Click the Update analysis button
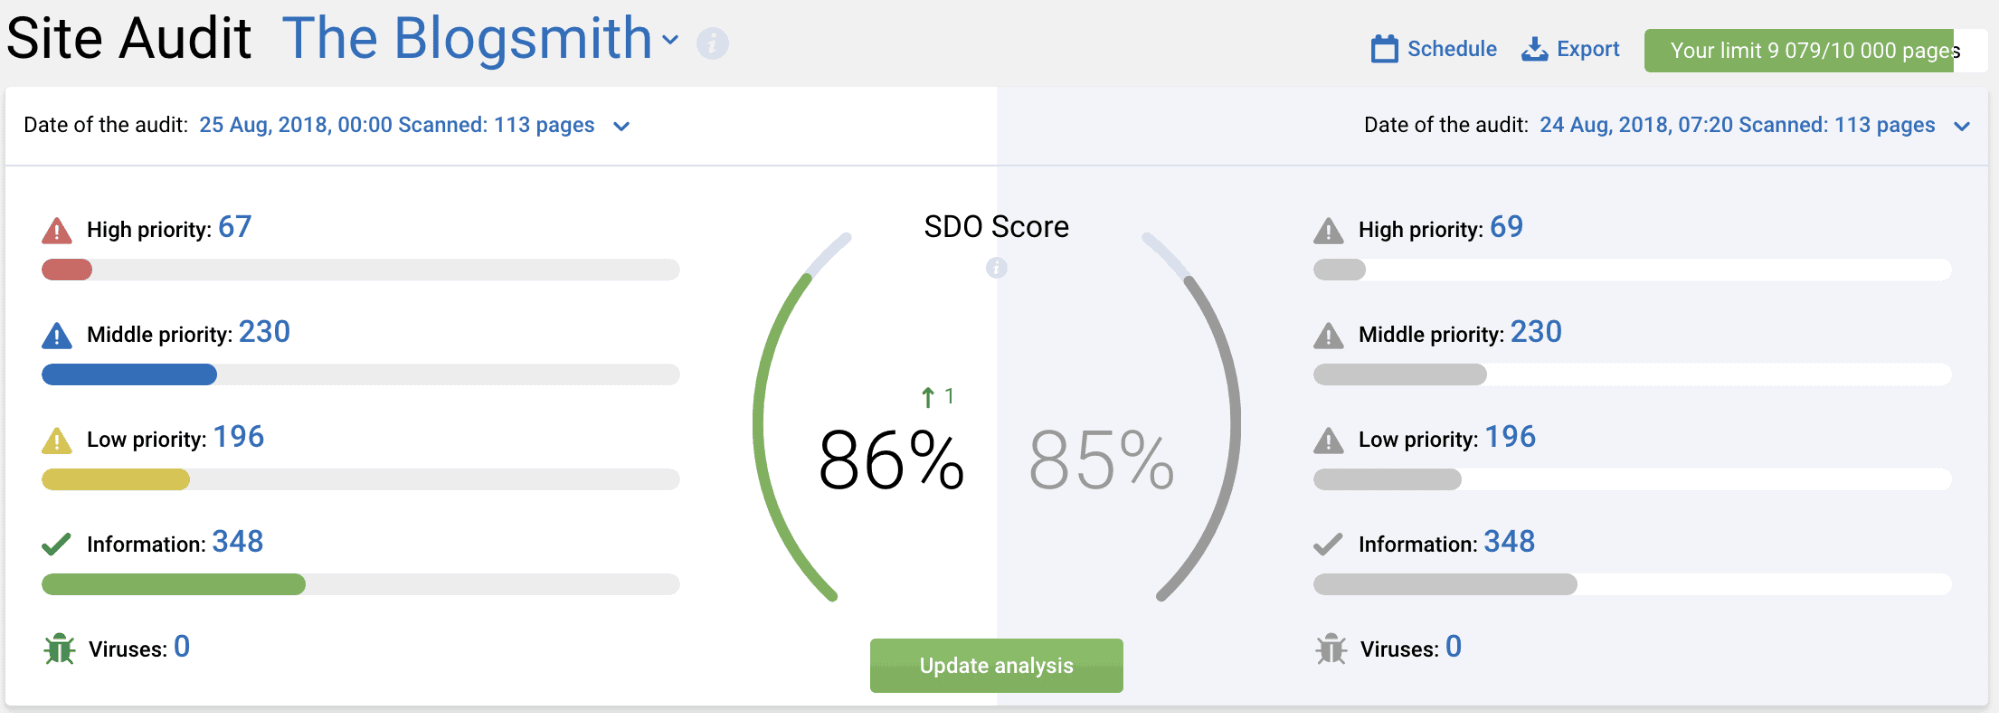Screen dimensions: 1999x713 [996, 665]
